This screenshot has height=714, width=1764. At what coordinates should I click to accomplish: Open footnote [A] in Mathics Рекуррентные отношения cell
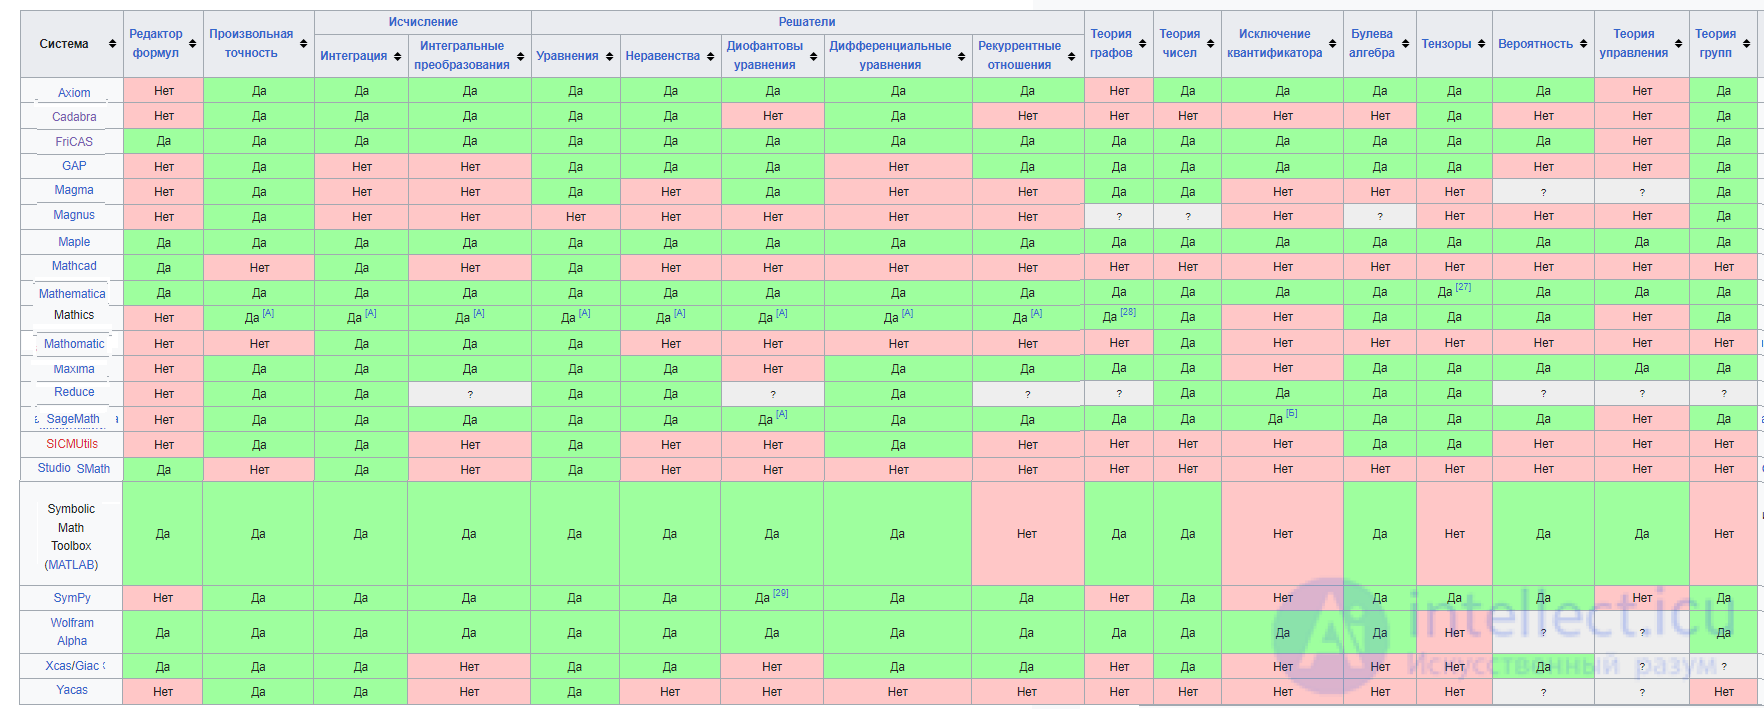[x=1036, y=313]
